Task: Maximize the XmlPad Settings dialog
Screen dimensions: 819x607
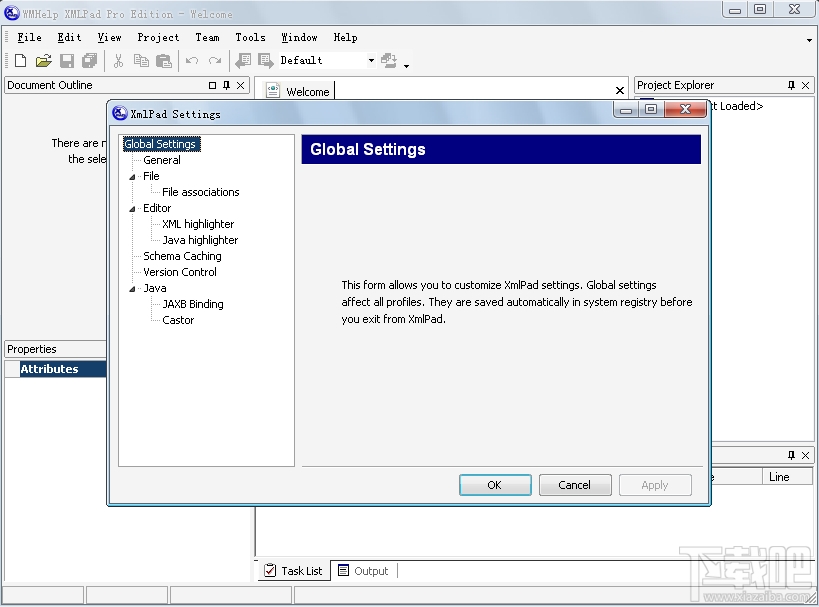Action: point(651,109)
